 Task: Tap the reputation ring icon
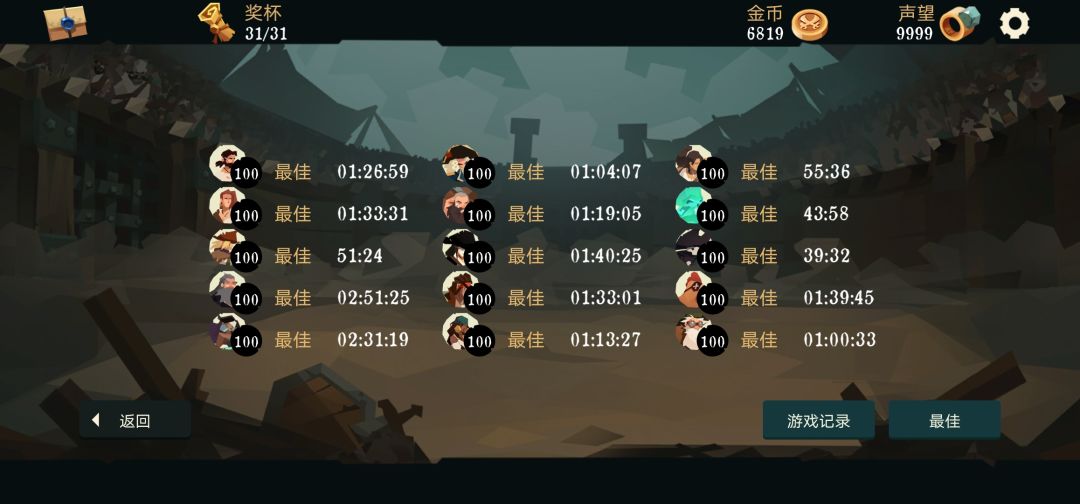pyautogui.click(x=959, y=23)
